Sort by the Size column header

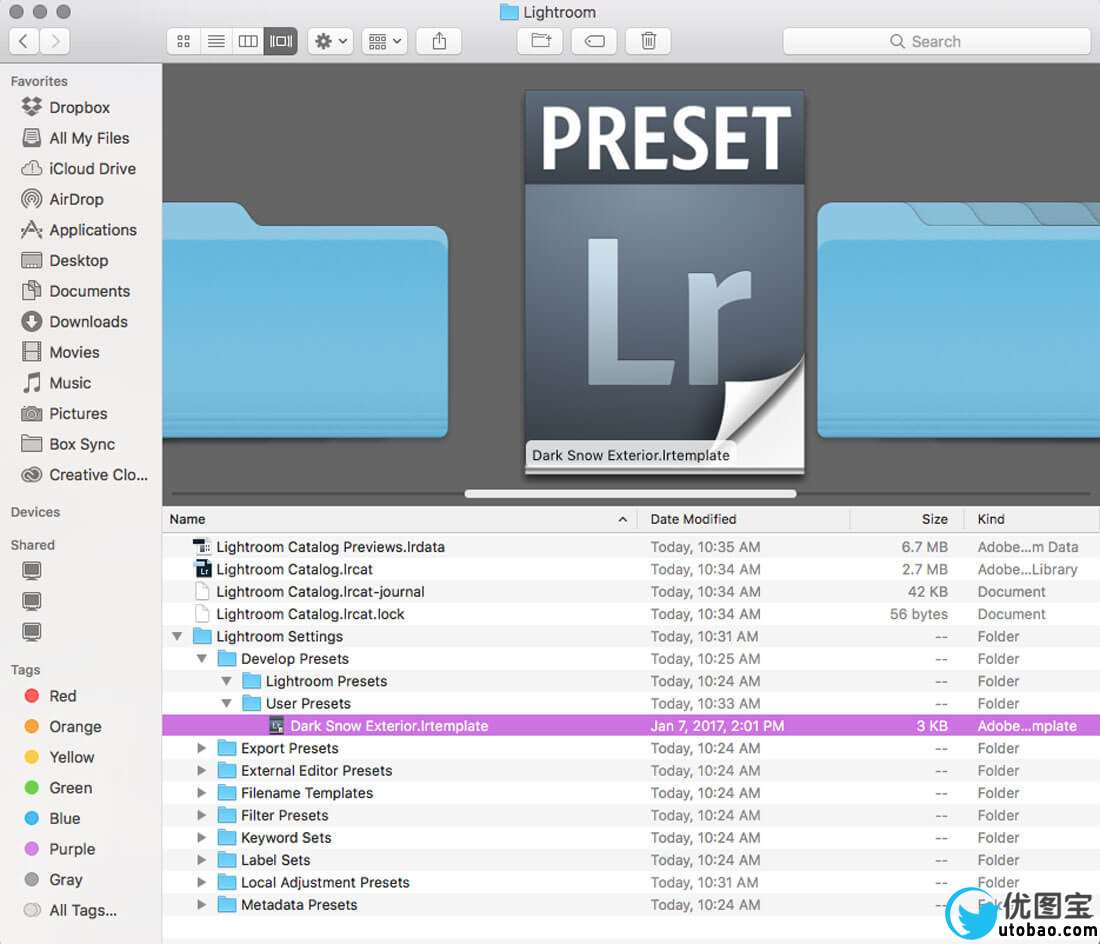pos(906,519)
